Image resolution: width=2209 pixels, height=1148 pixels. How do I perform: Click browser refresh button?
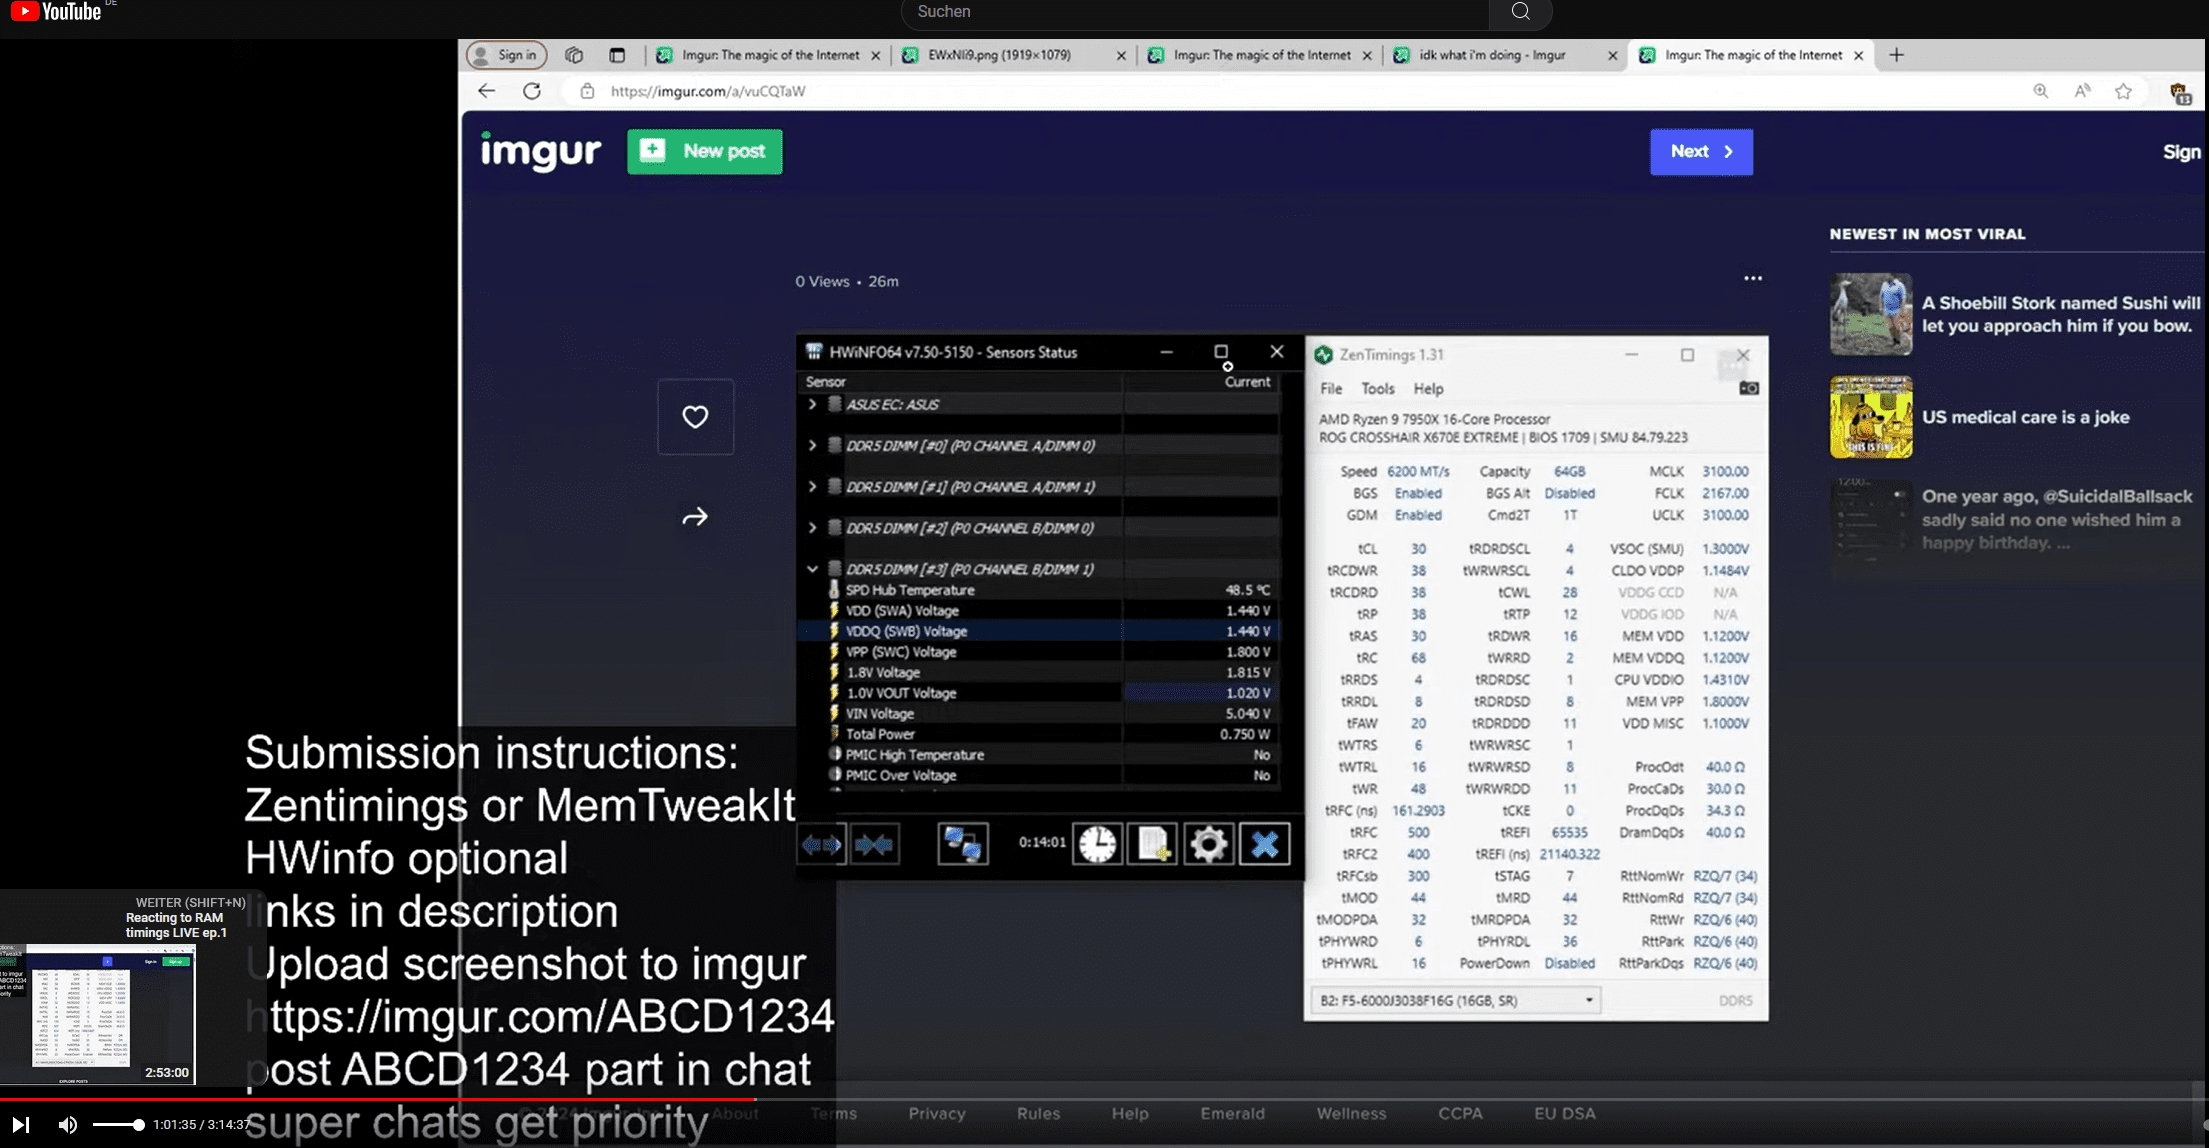pos(532,91)
